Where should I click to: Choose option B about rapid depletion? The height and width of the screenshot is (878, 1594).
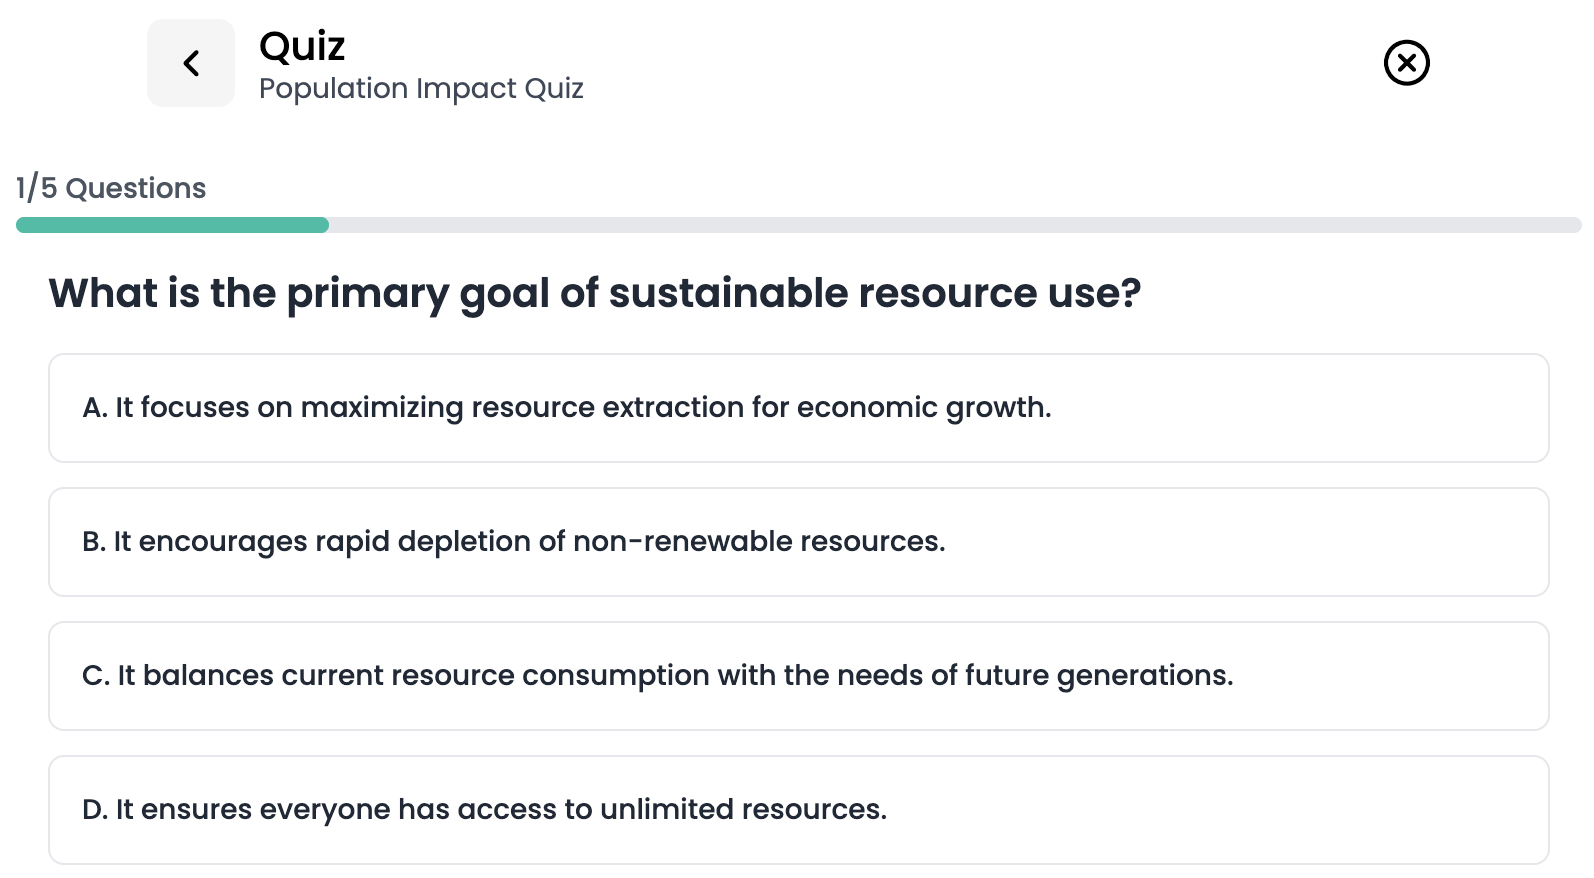click(514, 542)
